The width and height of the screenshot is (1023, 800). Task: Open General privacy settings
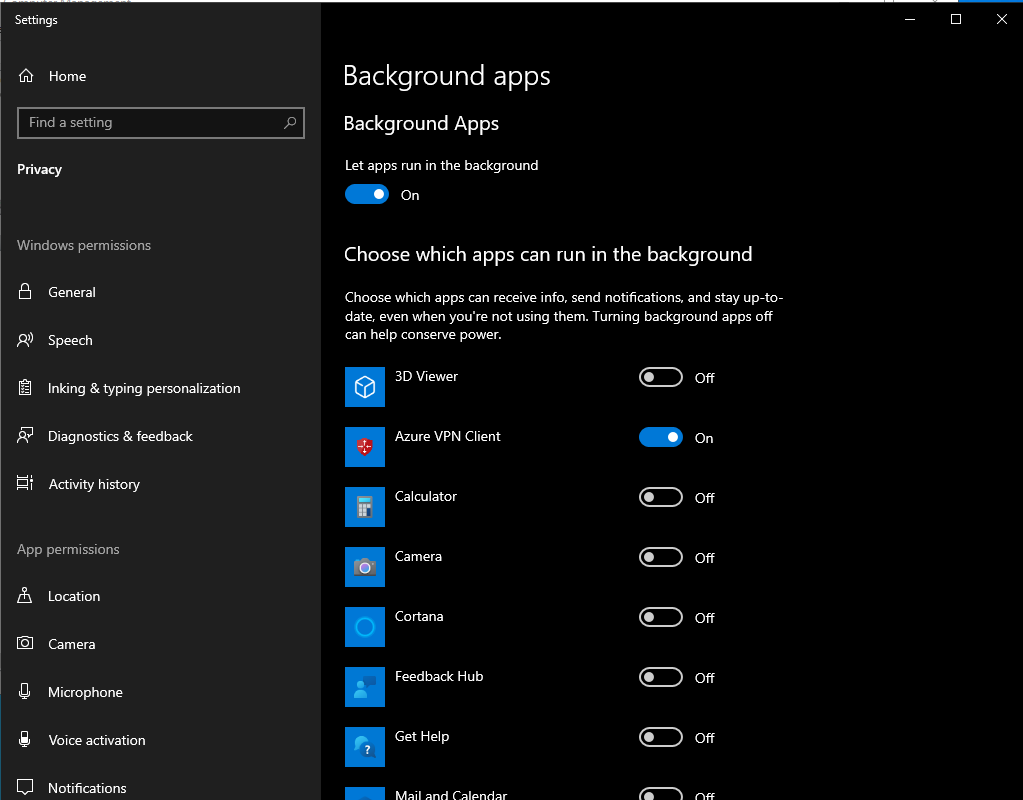click(72, 292)
